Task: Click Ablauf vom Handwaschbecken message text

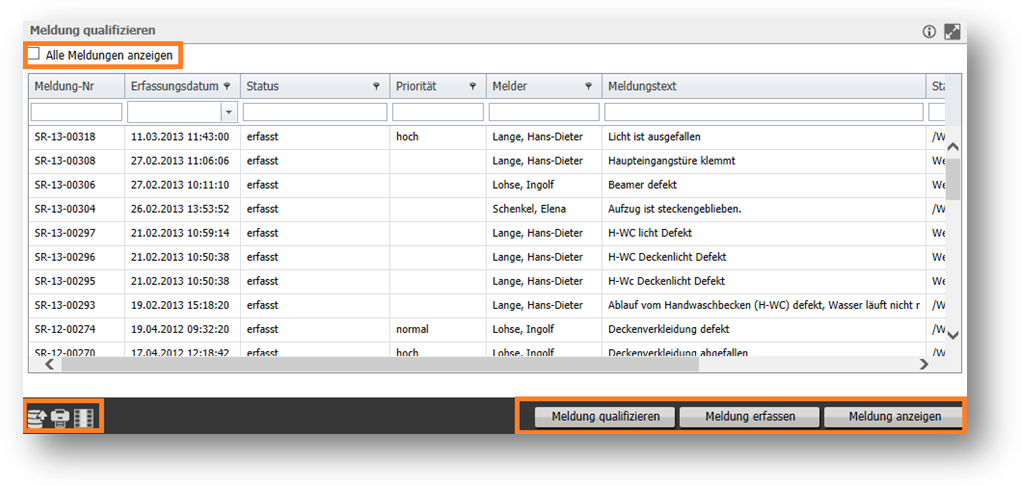Action: click(764, 306)
